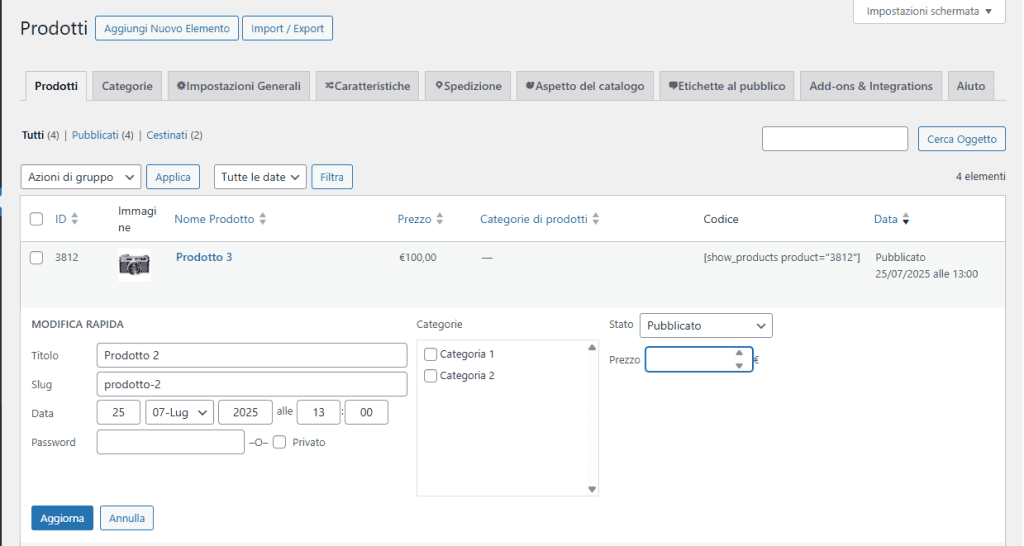Click the minutes field showing 00

pos(366,412)
